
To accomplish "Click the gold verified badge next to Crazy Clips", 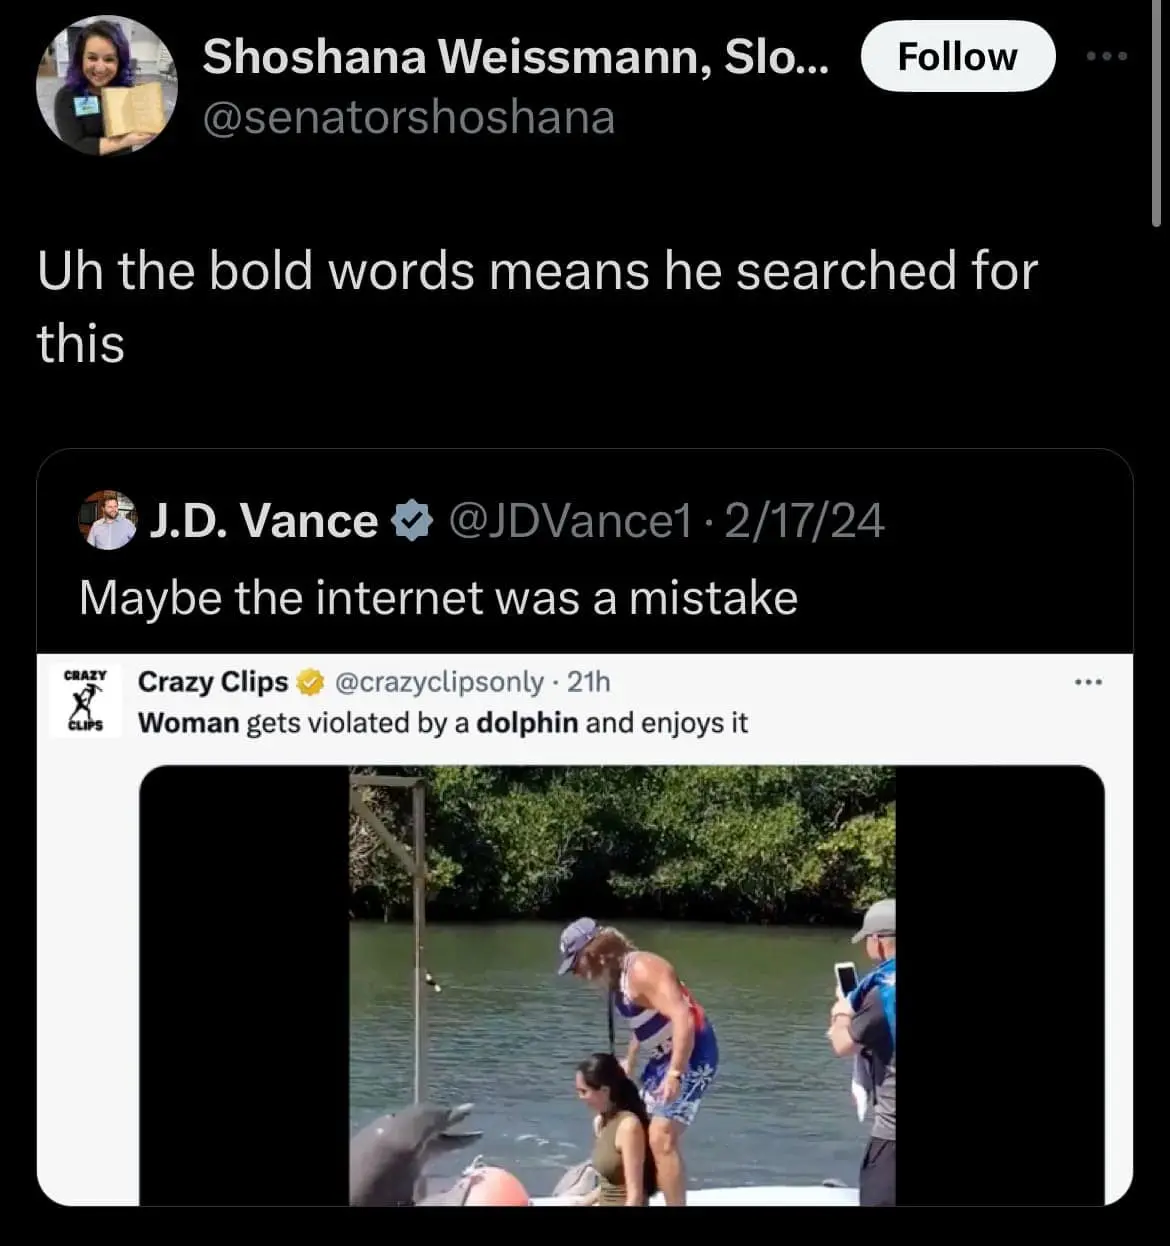I will click(311, 683).
